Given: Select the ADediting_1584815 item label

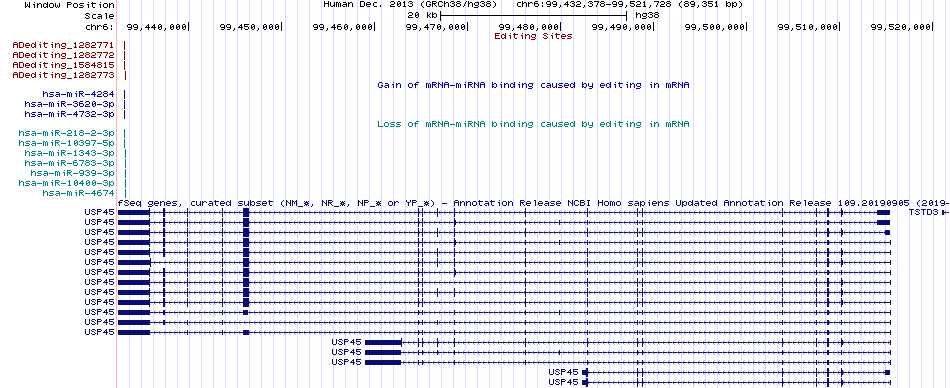Looking at the screenshot, I should (64, 65).
